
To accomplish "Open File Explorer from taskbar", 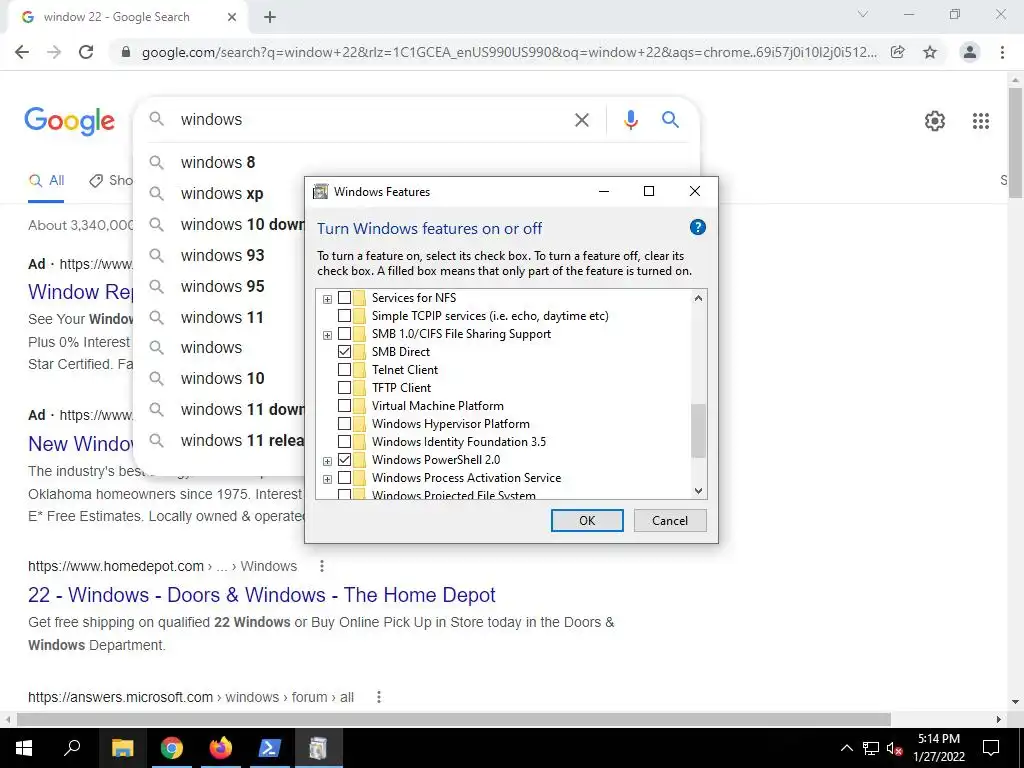I will click(x=123, y=748).
